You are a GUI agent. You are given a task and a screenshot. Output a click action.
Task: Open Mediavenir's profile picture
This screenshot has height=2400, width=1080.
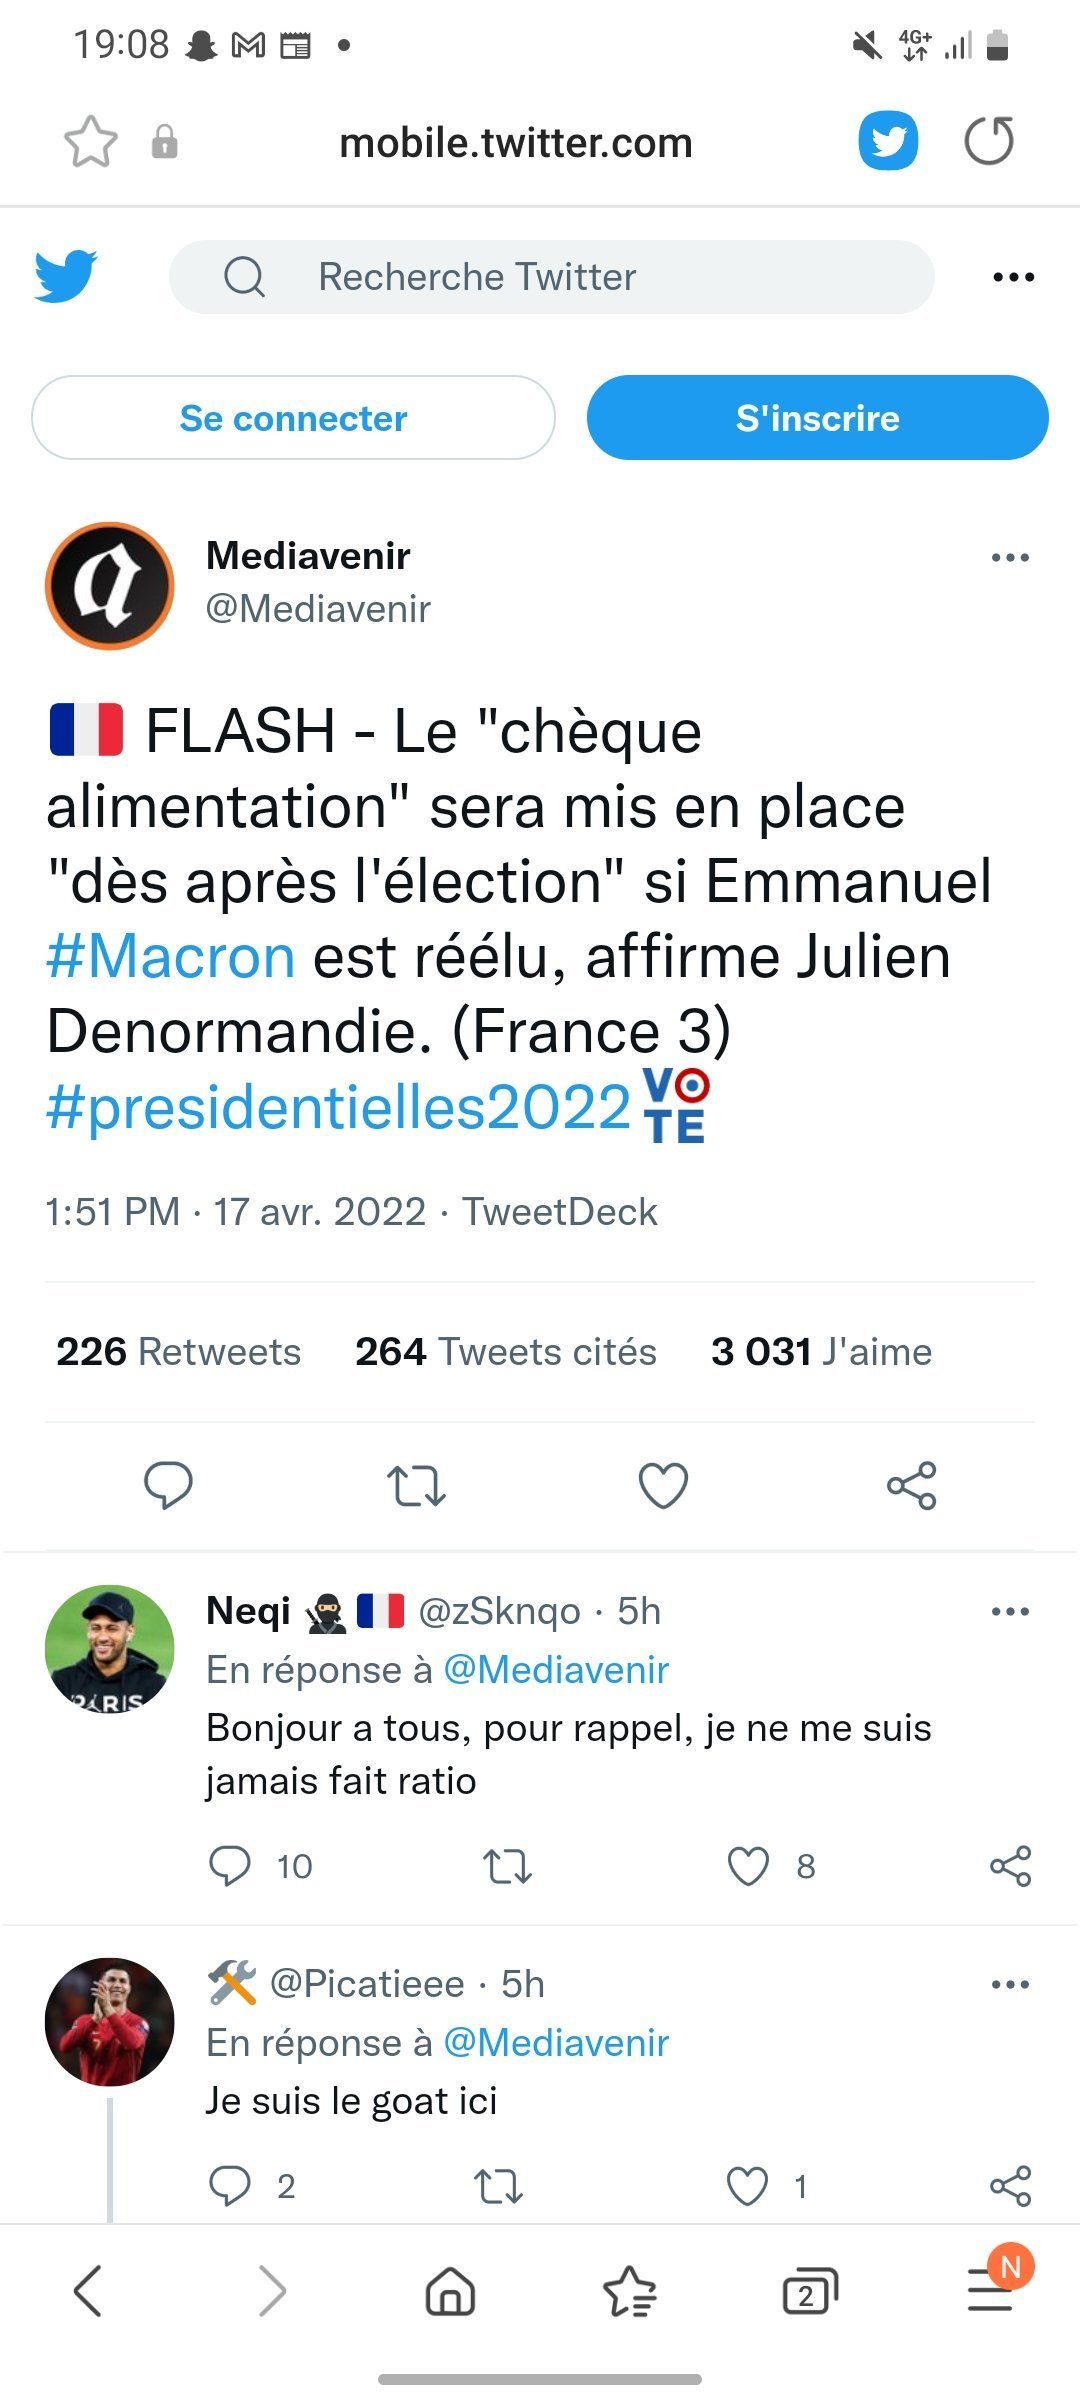click(x=110, y=586)
